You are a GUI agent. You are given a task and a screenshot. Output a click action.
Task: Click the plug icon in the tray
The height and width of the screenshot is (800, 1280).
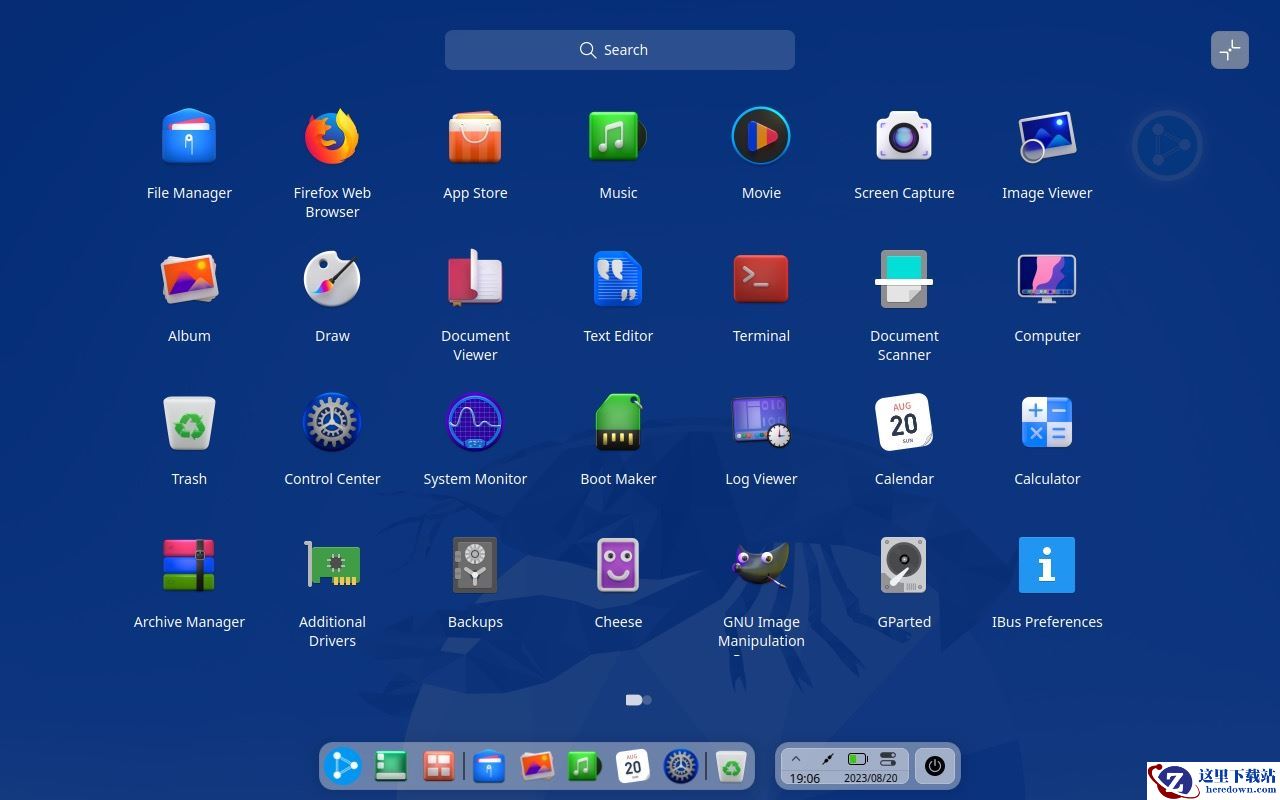coord(827,760)
